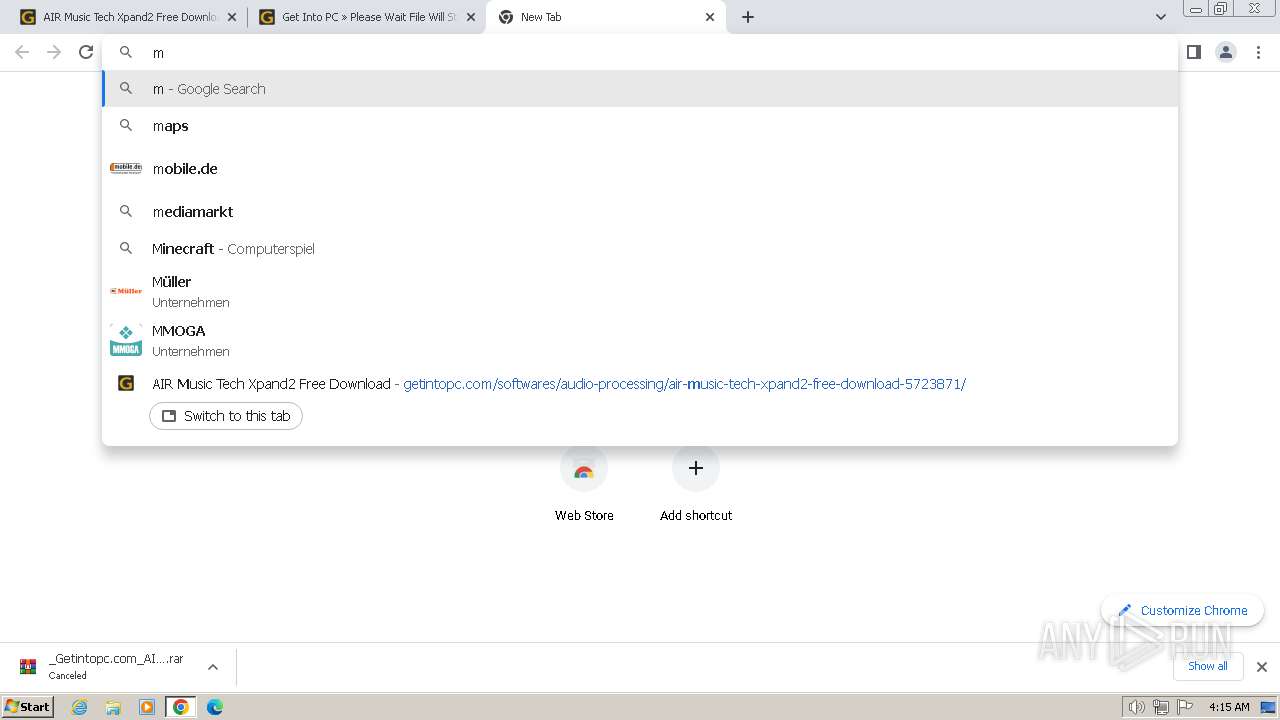The height and width of the screenshot is (720, 1280).
Task: Click 'Show all' downloads button
Action: click(1207, 666)
